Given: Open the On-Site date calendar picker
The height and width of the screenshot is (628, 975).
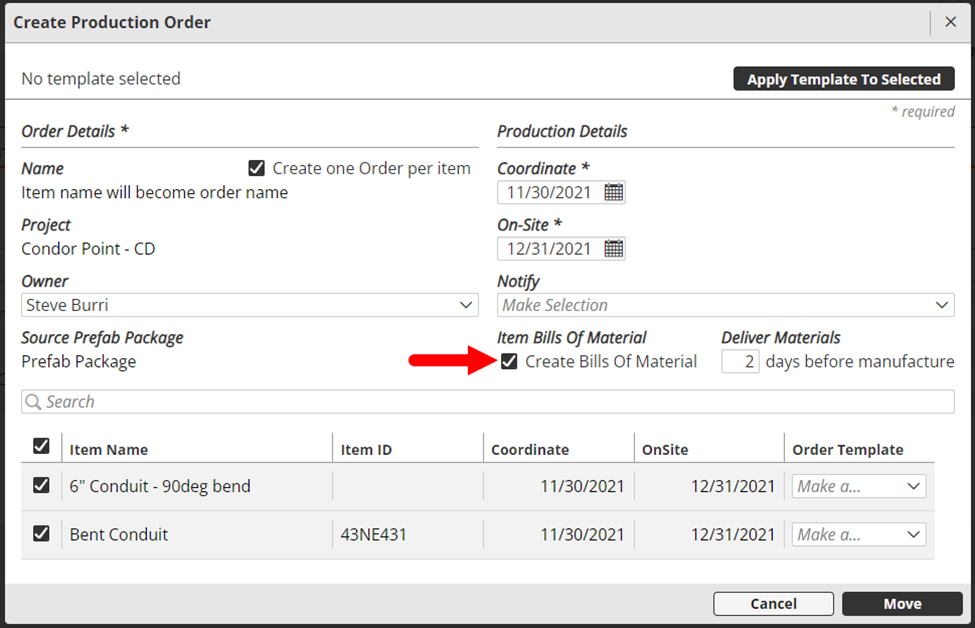Looking at the screenshot, I should [613, 248].
